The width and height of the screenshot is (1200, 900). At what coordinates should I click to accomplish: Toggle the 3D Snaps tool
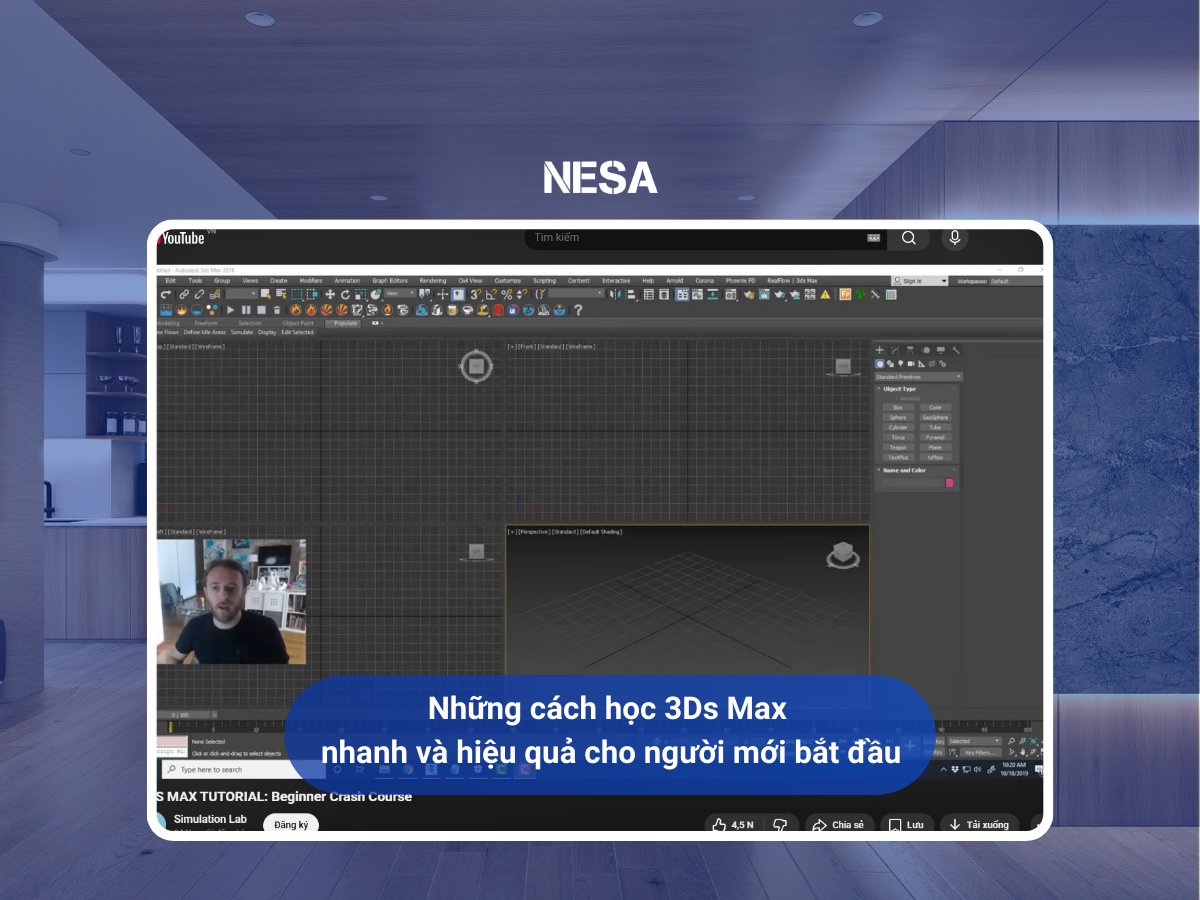tap(474, 295)
